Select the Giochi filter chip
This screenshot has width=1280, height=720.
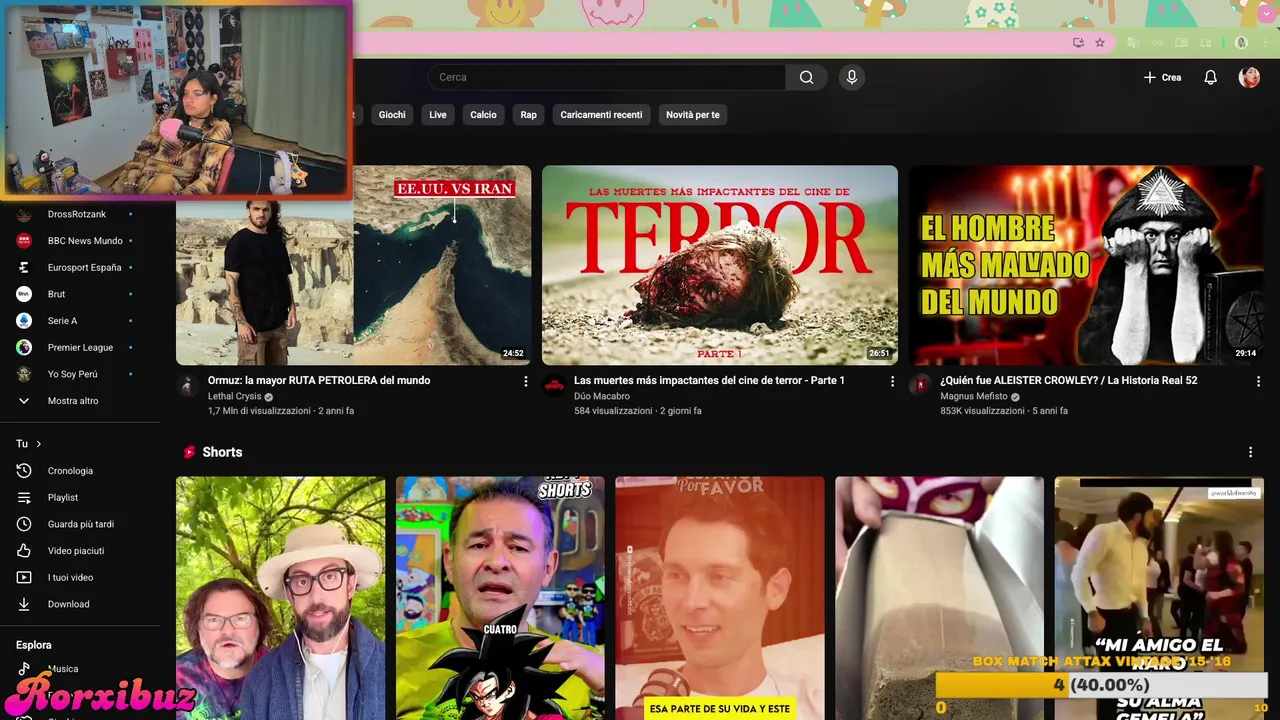tap(392, 115)
